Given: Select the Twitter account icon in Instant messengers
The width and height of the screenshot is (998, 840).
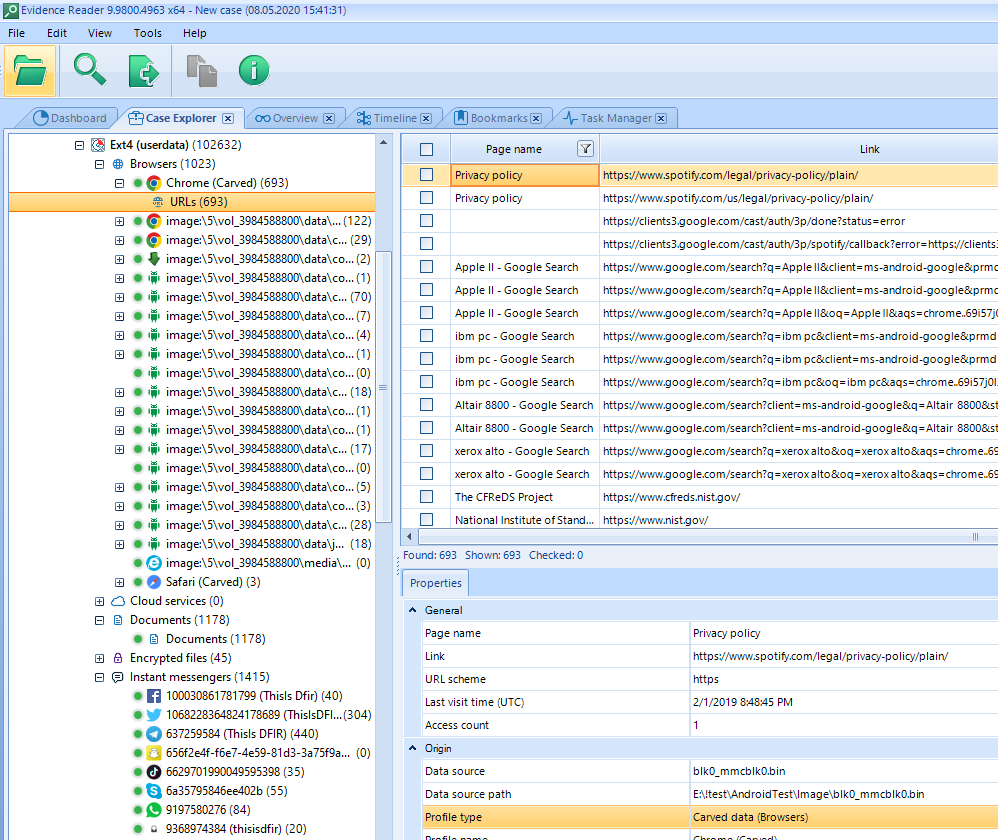Looking at the screenshot, I should point(153,715).
